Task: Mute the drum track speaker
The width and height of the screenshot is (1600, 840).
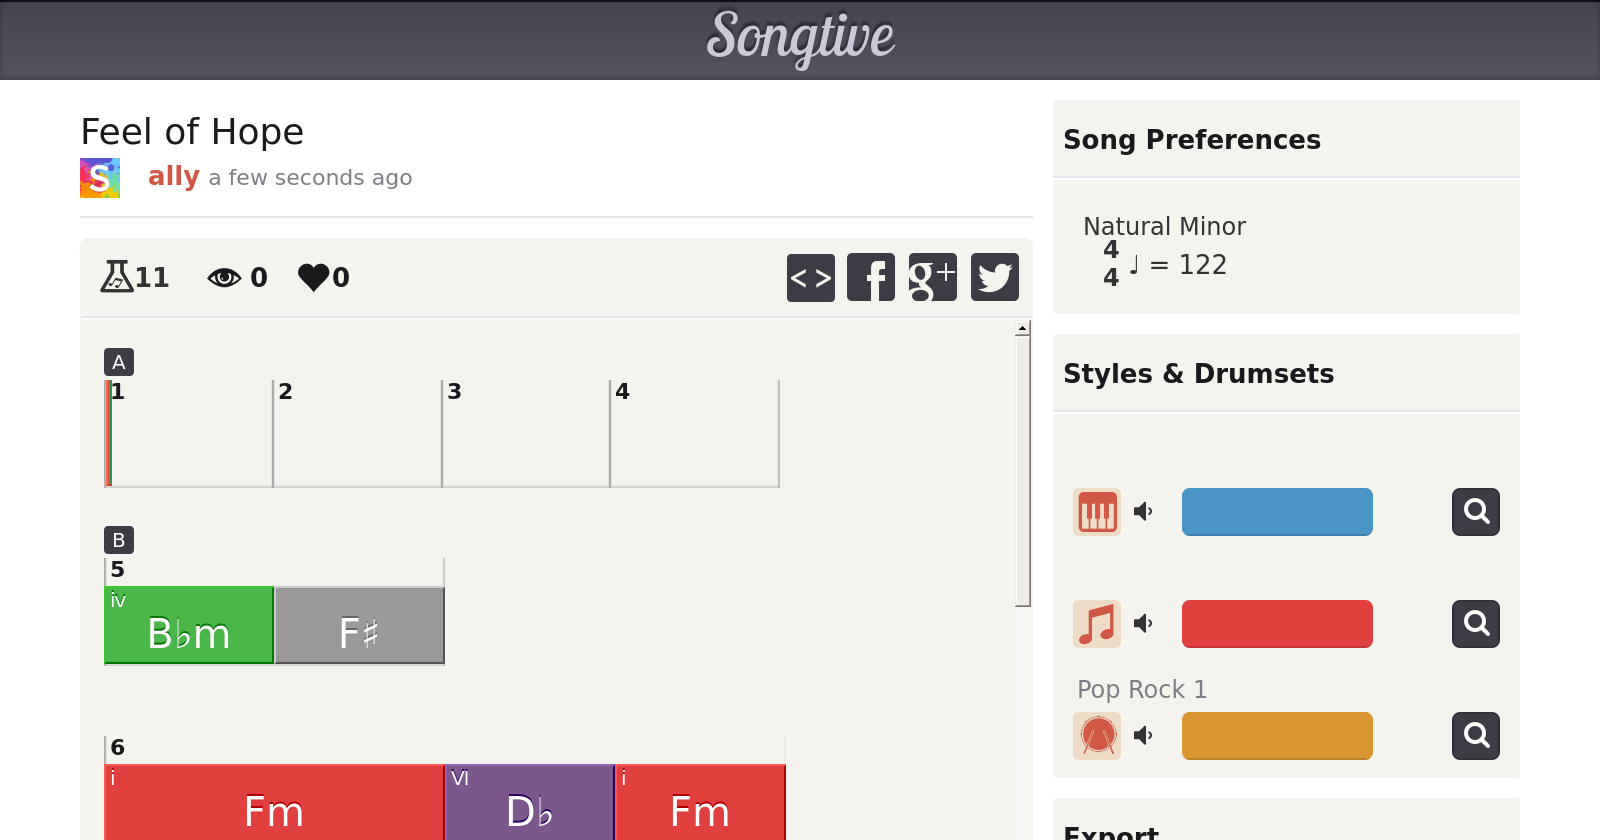Action: pyautogui.click(x=1143, y=736)
